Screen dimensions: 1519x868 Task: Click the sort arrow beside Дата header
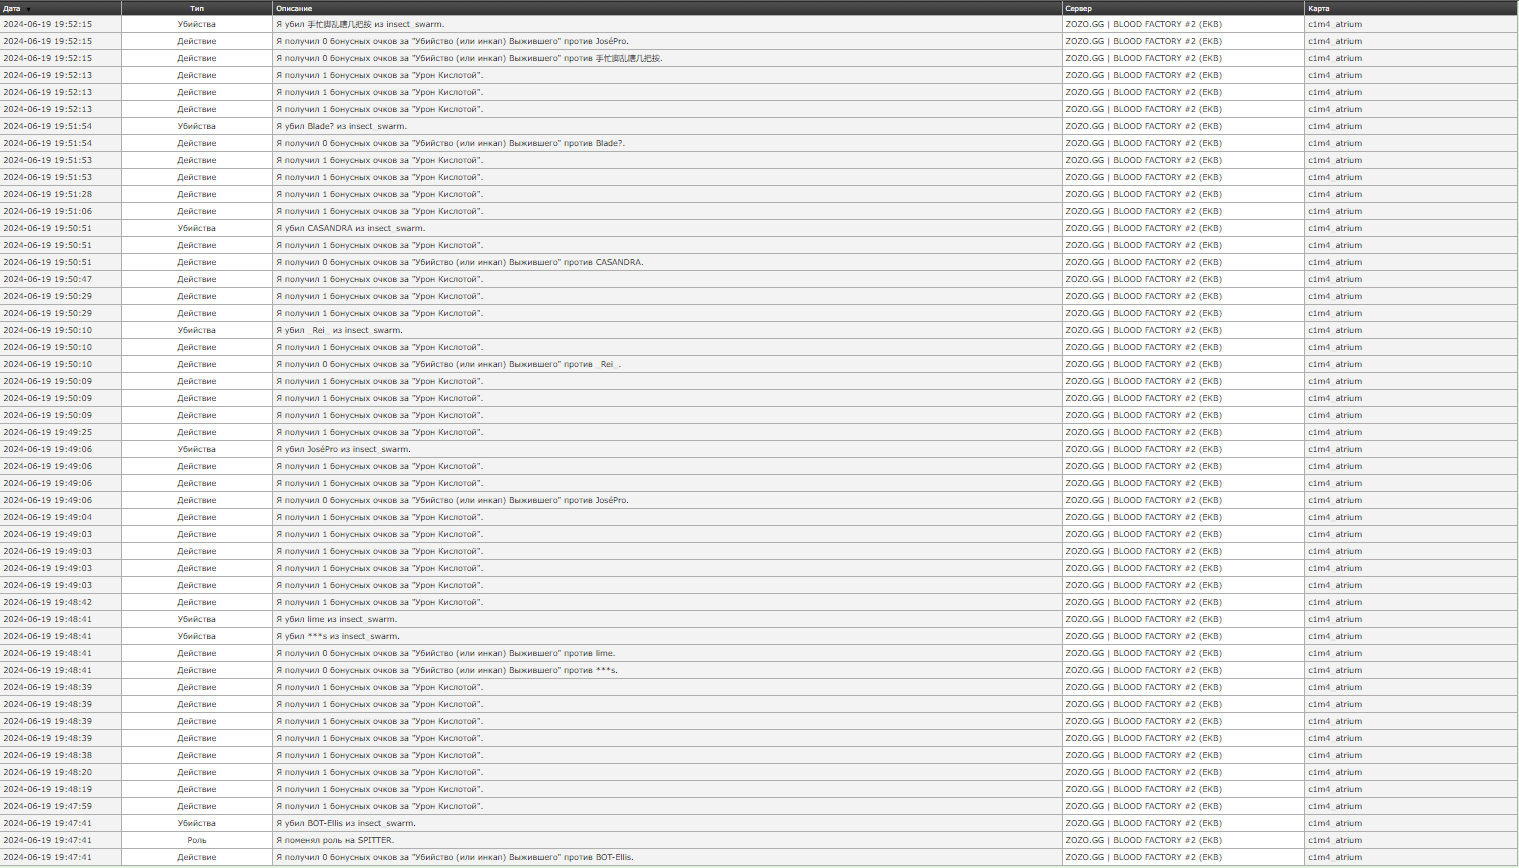[x=28, y=9]
